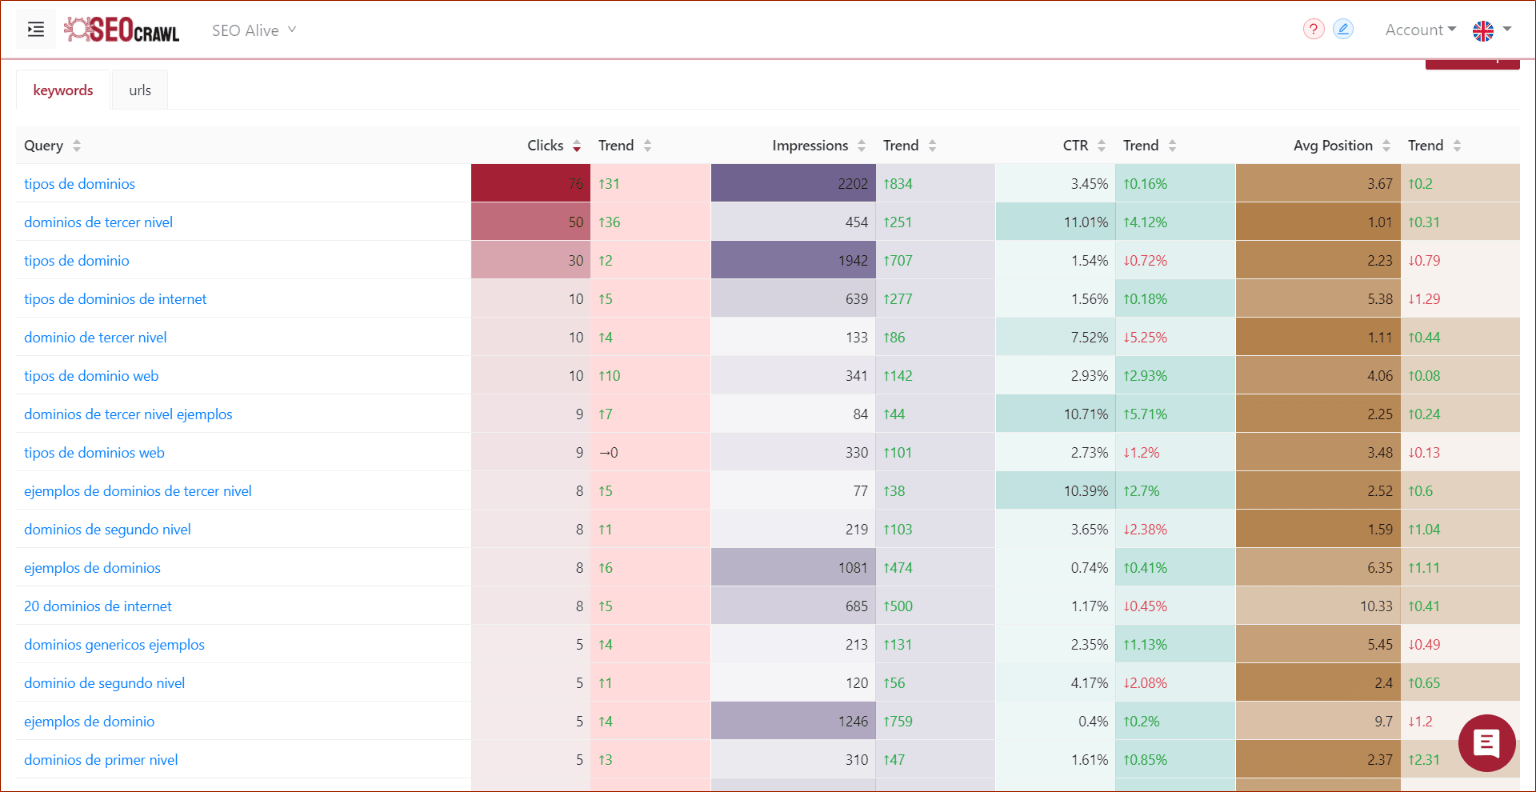The image size is (1536, 792).
Task: Sort the Avg Position column with its sort arrows
Action: (x=1387, y=145)
